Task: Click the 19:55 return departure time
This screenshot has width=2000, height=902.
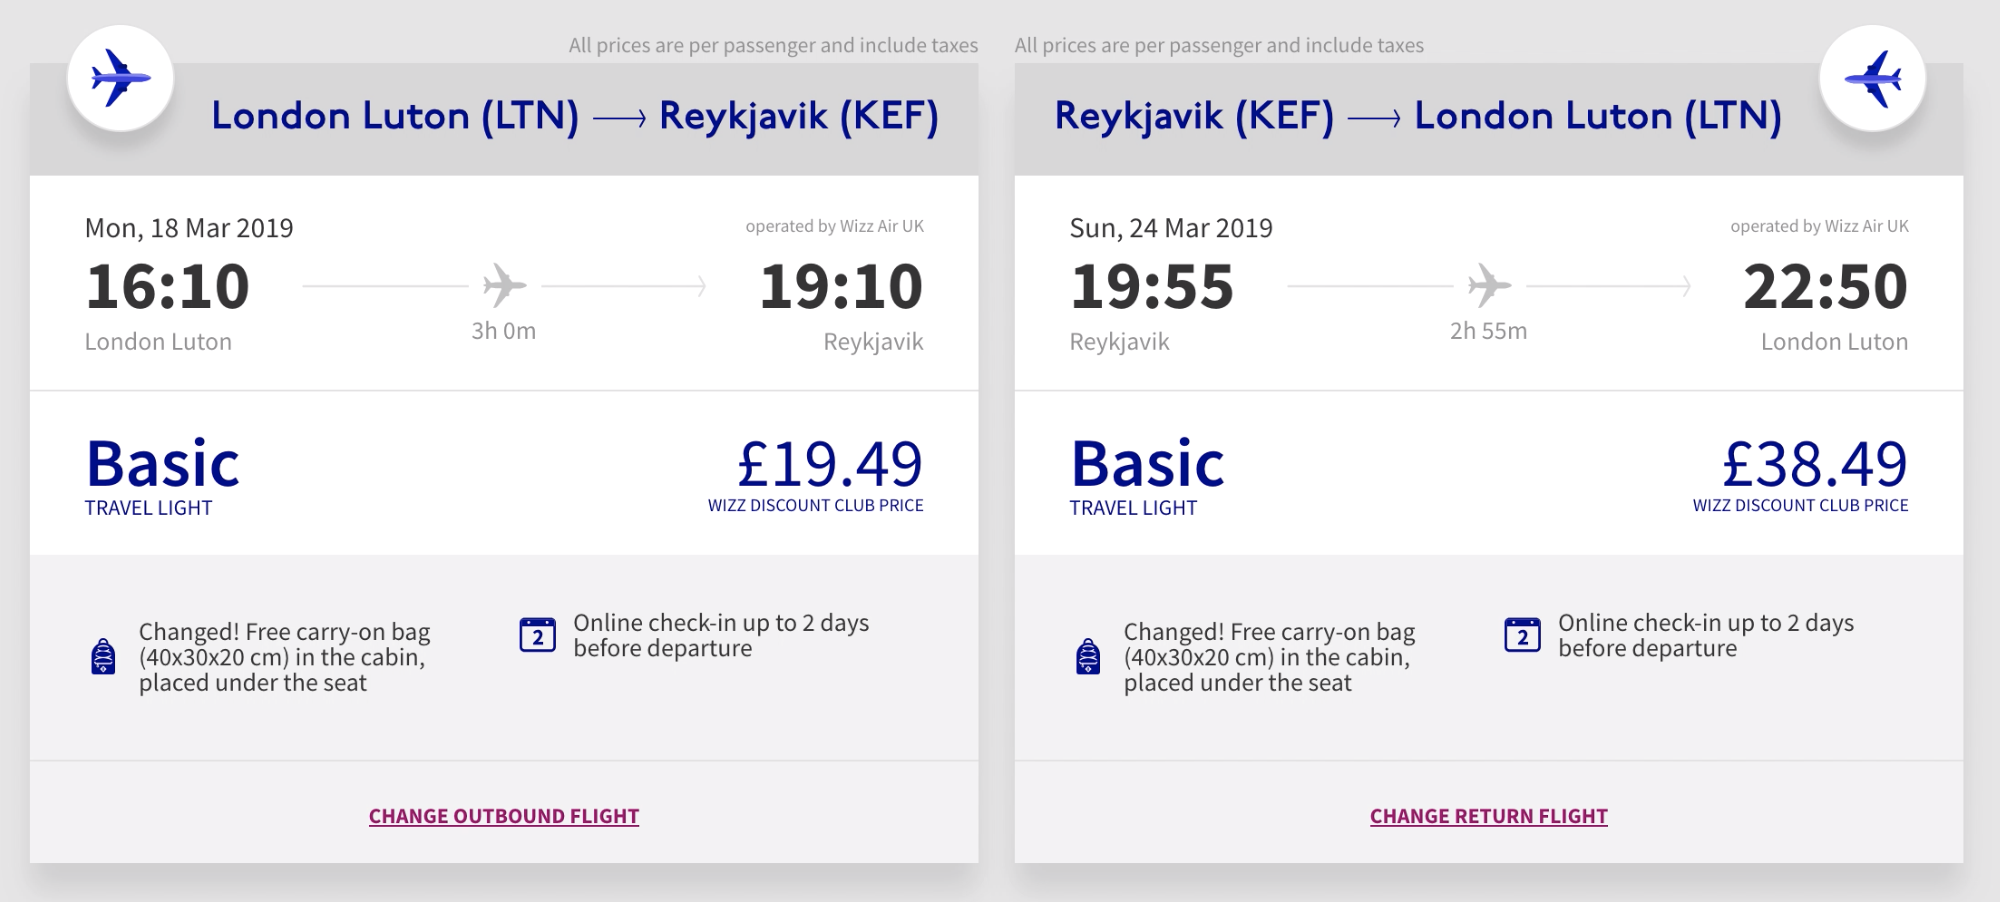Action: 1152,286
